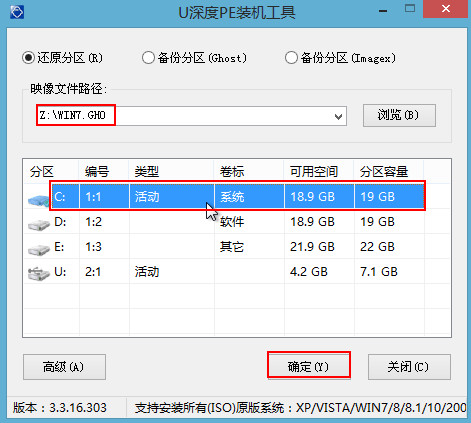This screenshot has width=471, height=423.
Task: Click the 浏览 (B) browse button
Action: [399, 115]
